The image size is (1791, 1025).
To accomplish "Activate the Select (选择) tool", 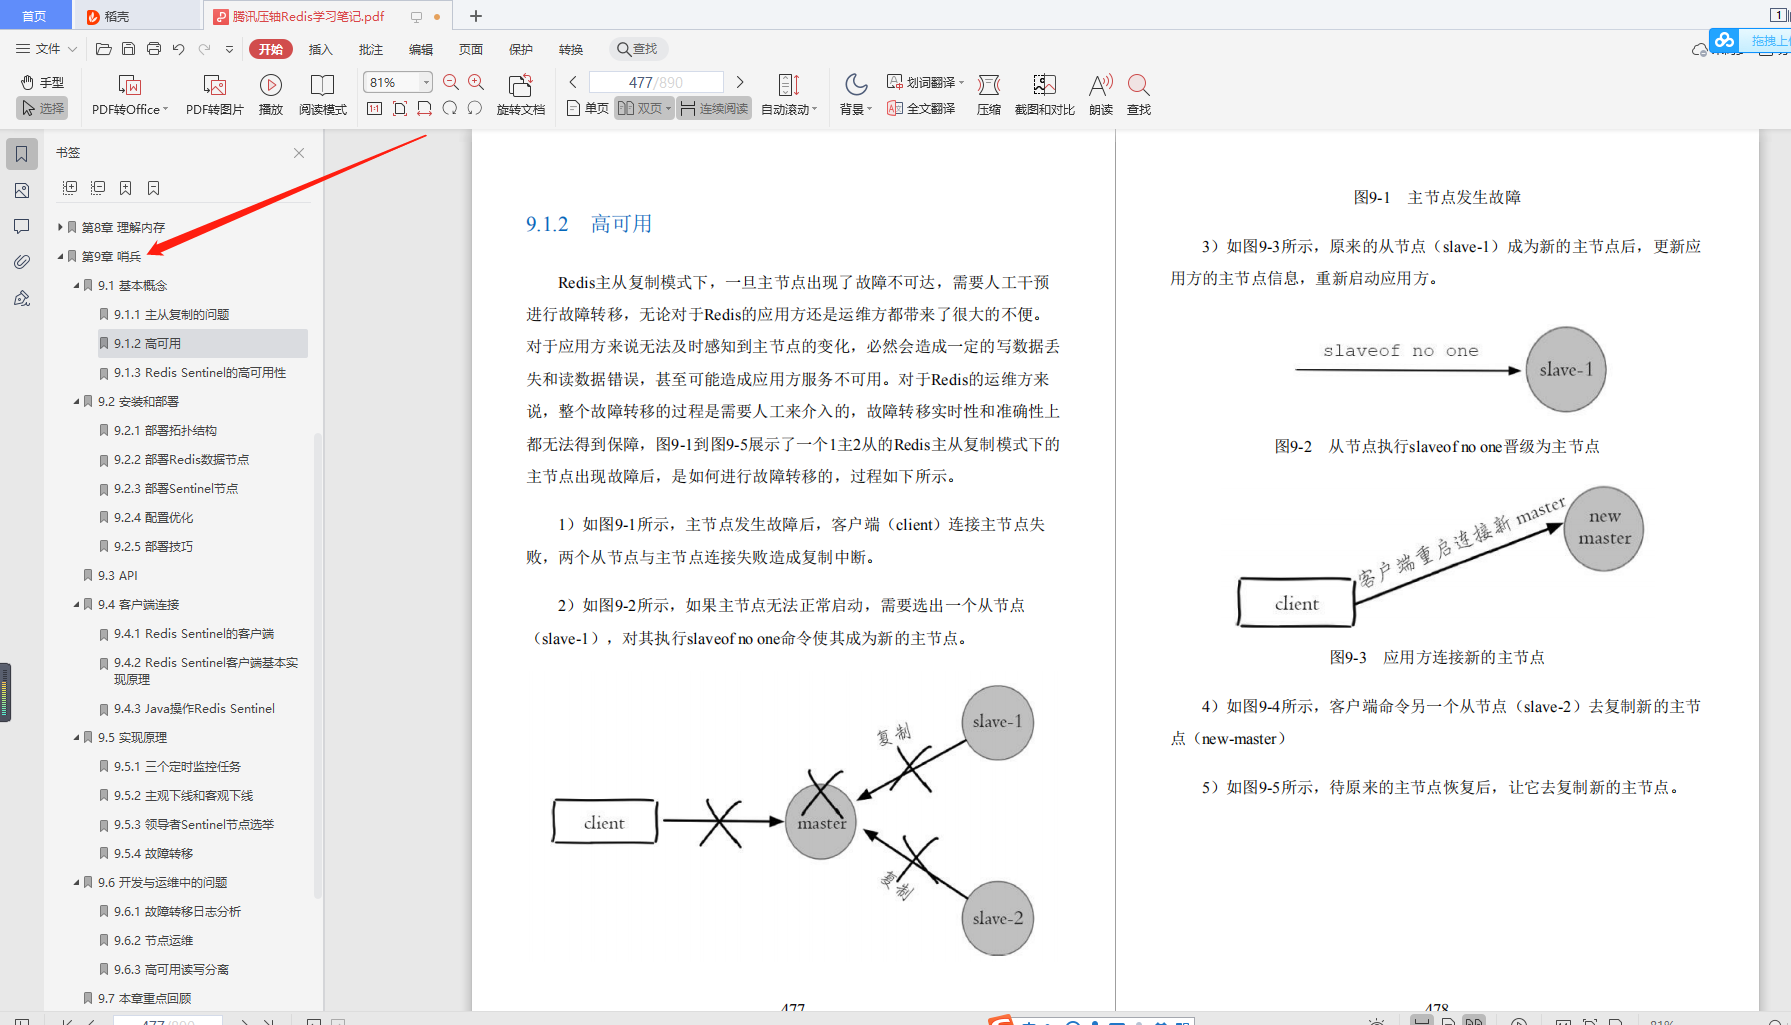I will pos(42,108).
